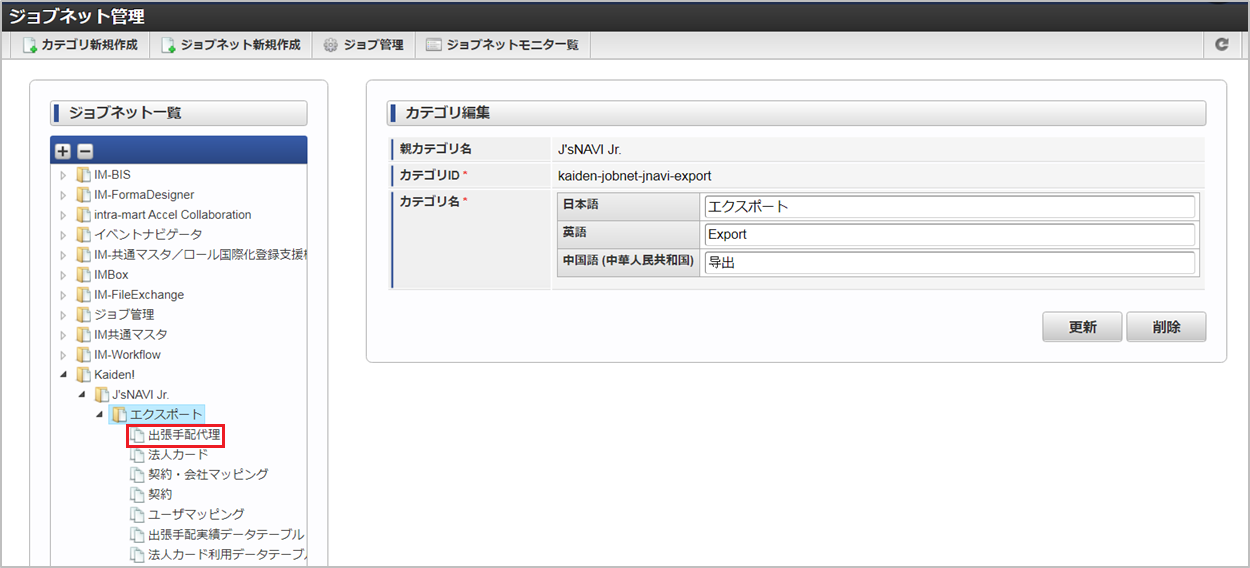Expand the IM-FormaDesigner node arrow

(64, 195)
